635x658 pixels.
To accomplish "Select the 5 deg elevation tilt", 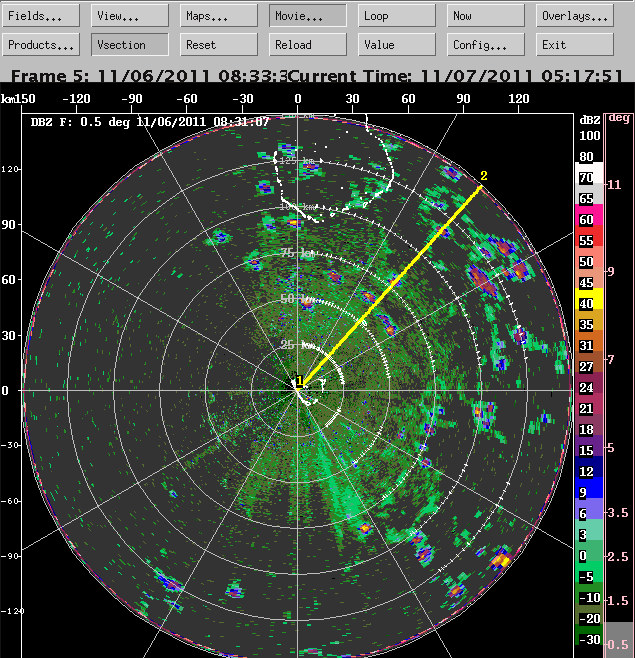I will click(x=611, y=448).
